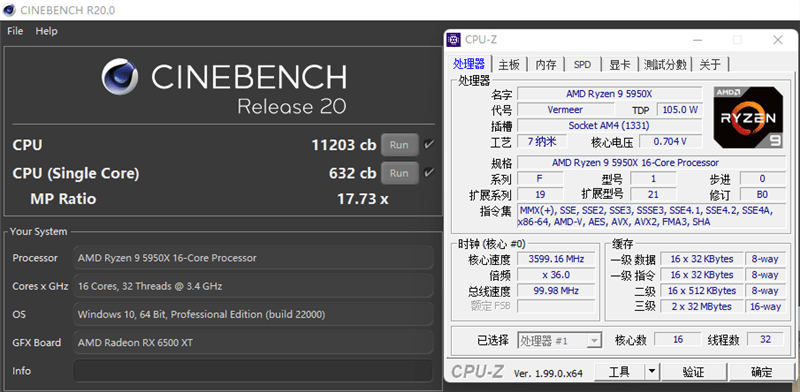Click the 扩展系列 value 19
The image size is (800, 392).
541,194
